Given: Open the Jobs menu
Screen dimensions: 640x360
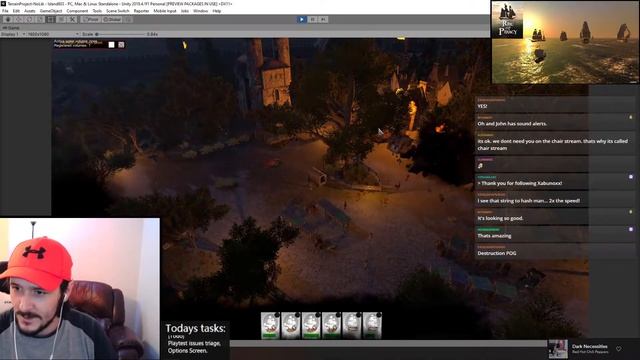Looking at the screenshot, I should (185, 11).
